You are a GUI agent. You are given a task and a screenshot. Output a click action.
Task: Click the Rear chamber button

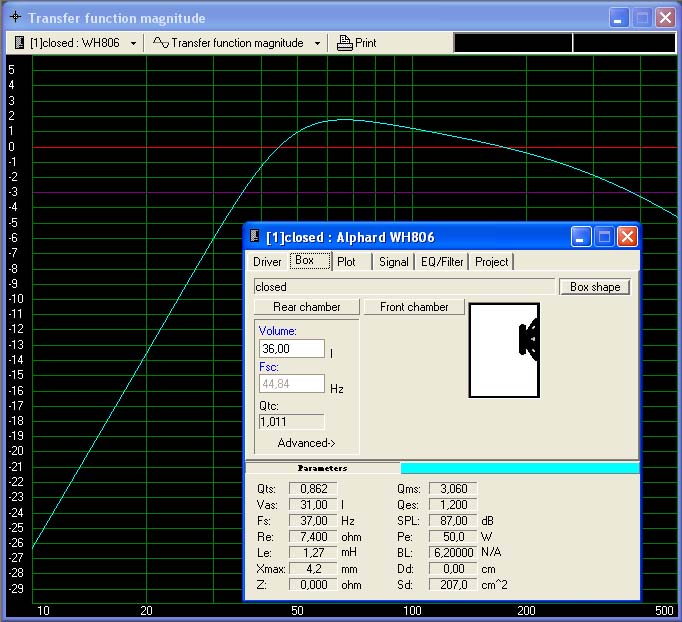coord(307,307)
